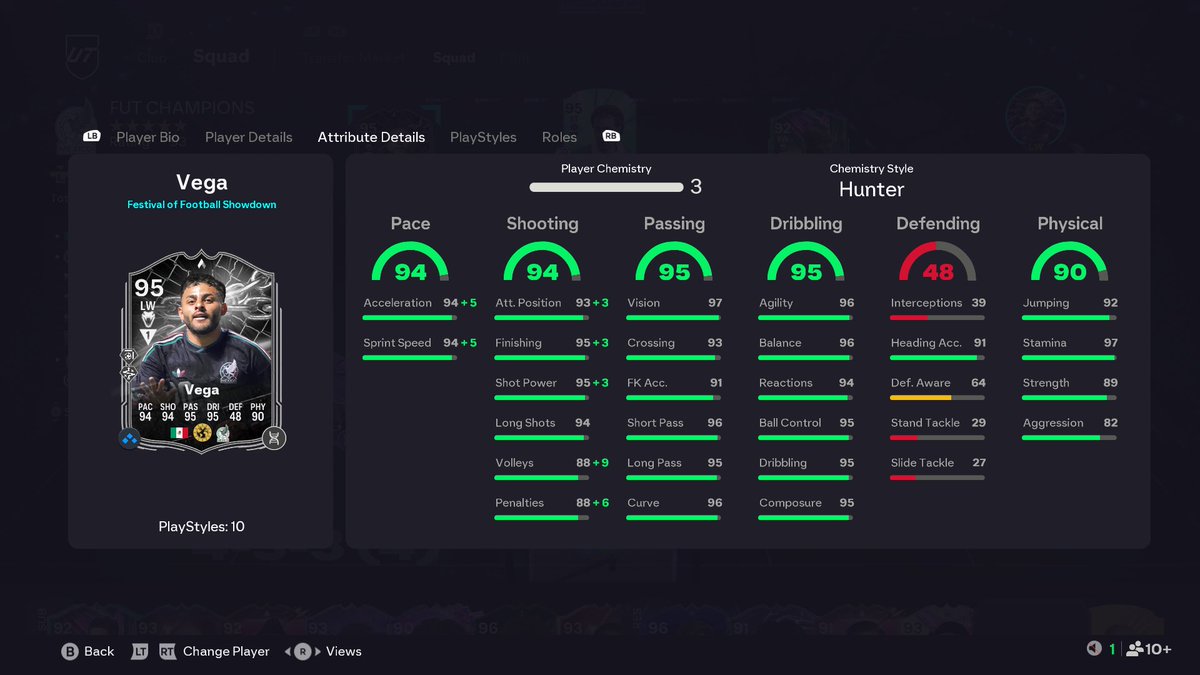1200x675 pixels.
Task: Click the Back label
Action: tap(99, 651)
